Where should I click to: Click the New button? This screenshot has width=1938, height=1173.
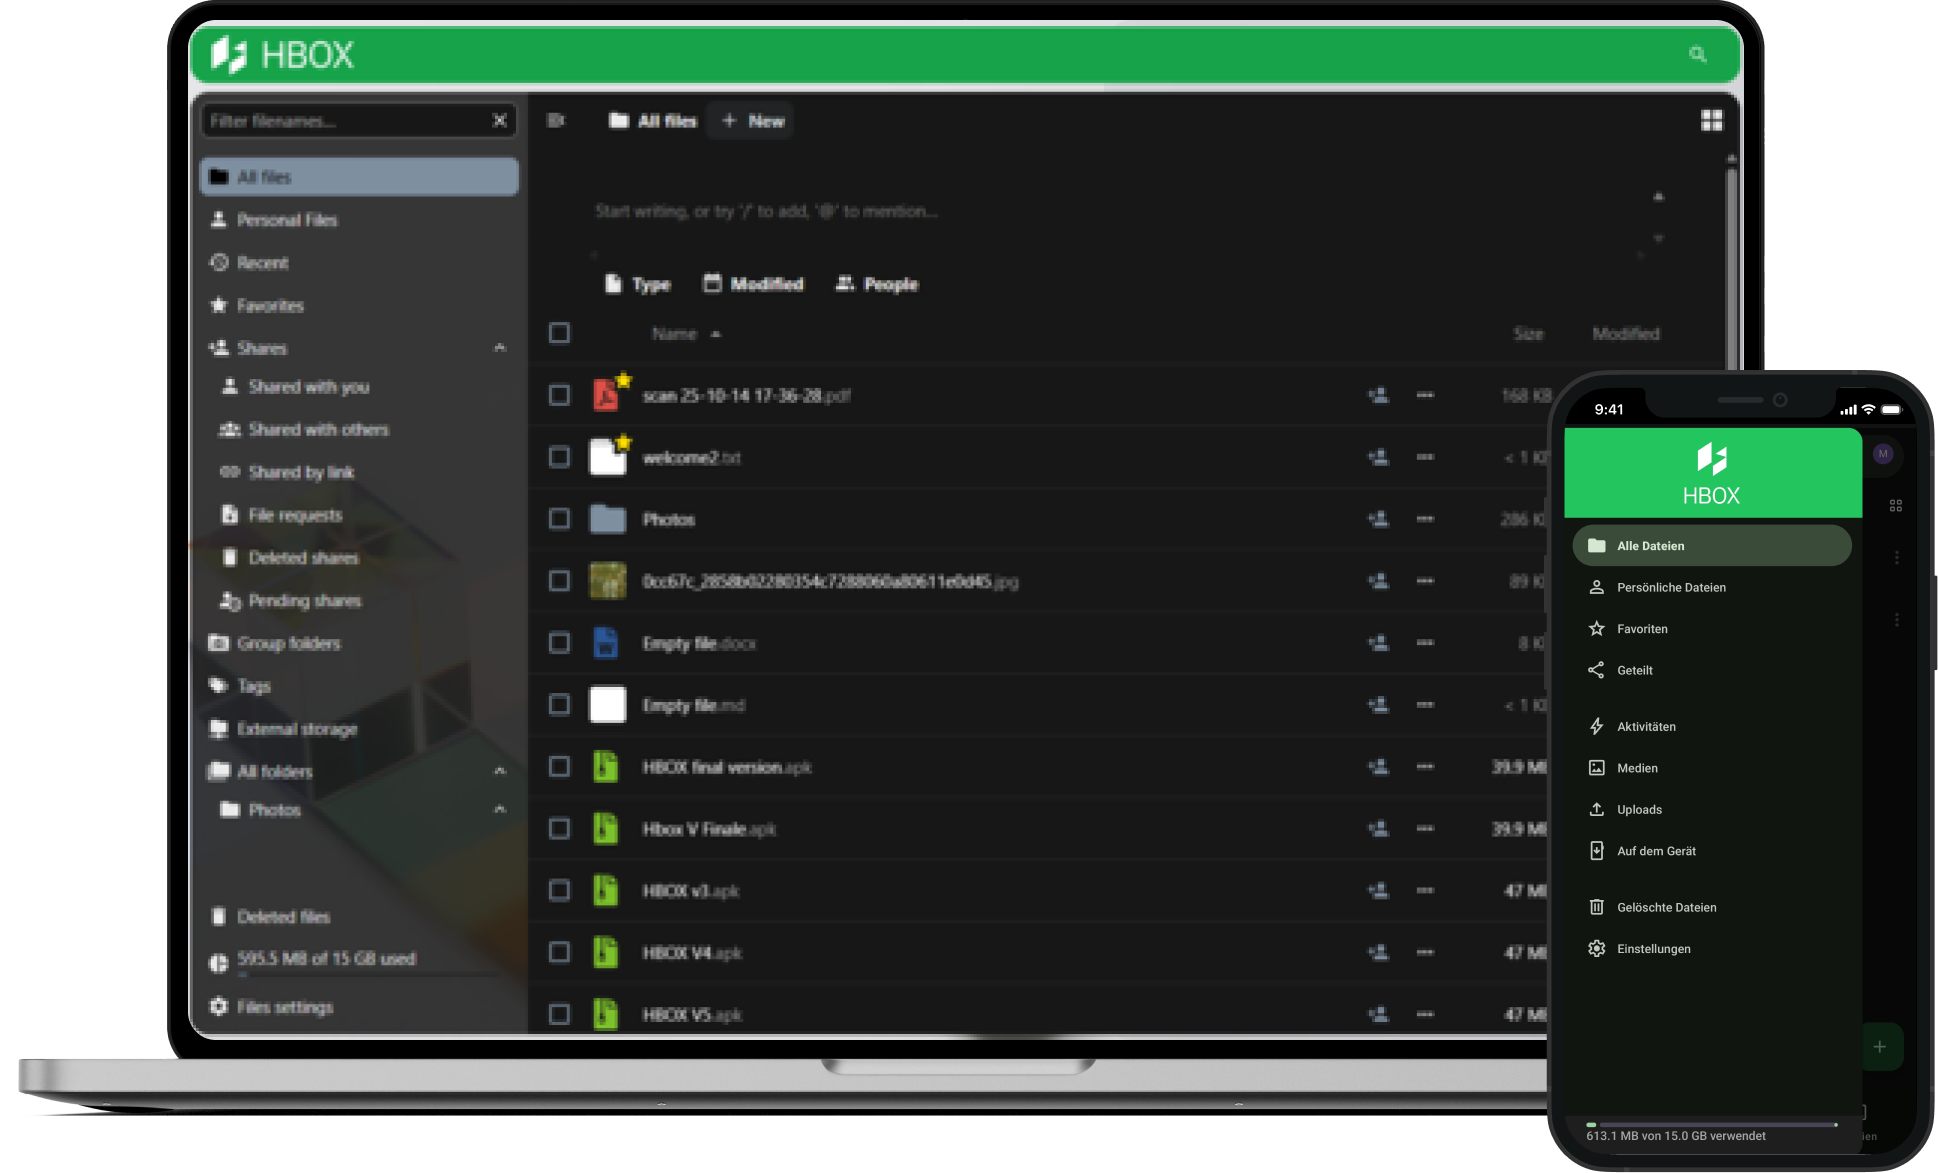click(x=752, y=121)
